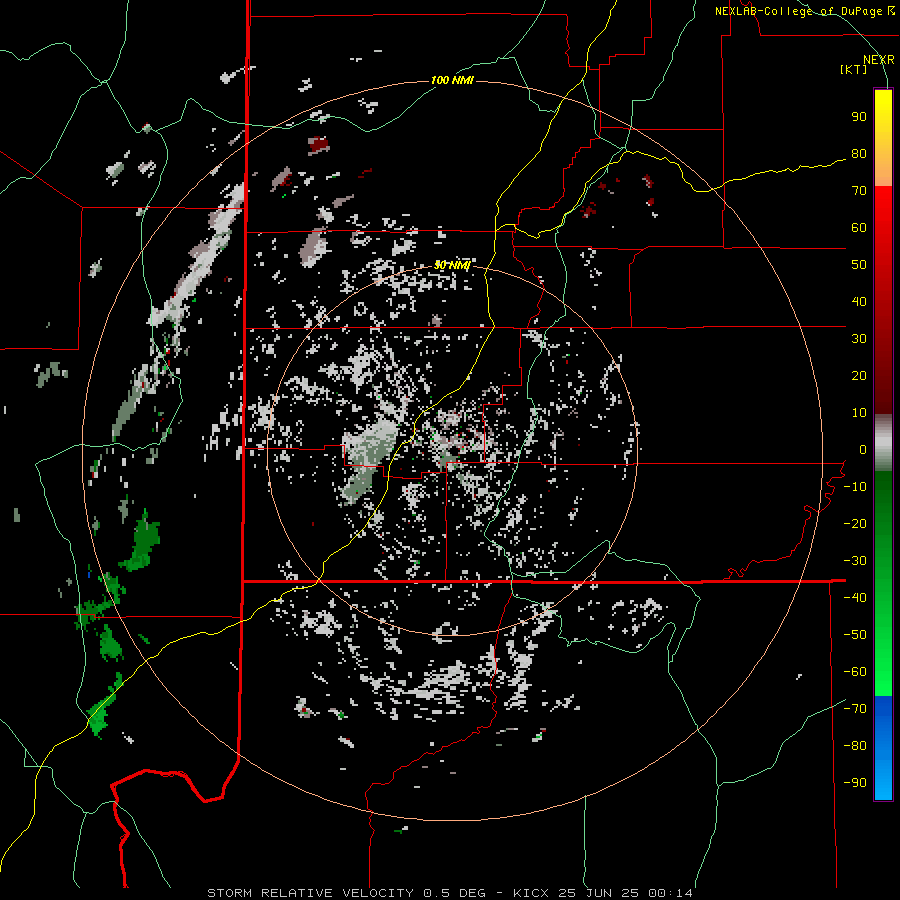Click the 30 value on the velocity scale
Image resolution: width=900 pixels, height=900 pixels.
coord(859,339)
